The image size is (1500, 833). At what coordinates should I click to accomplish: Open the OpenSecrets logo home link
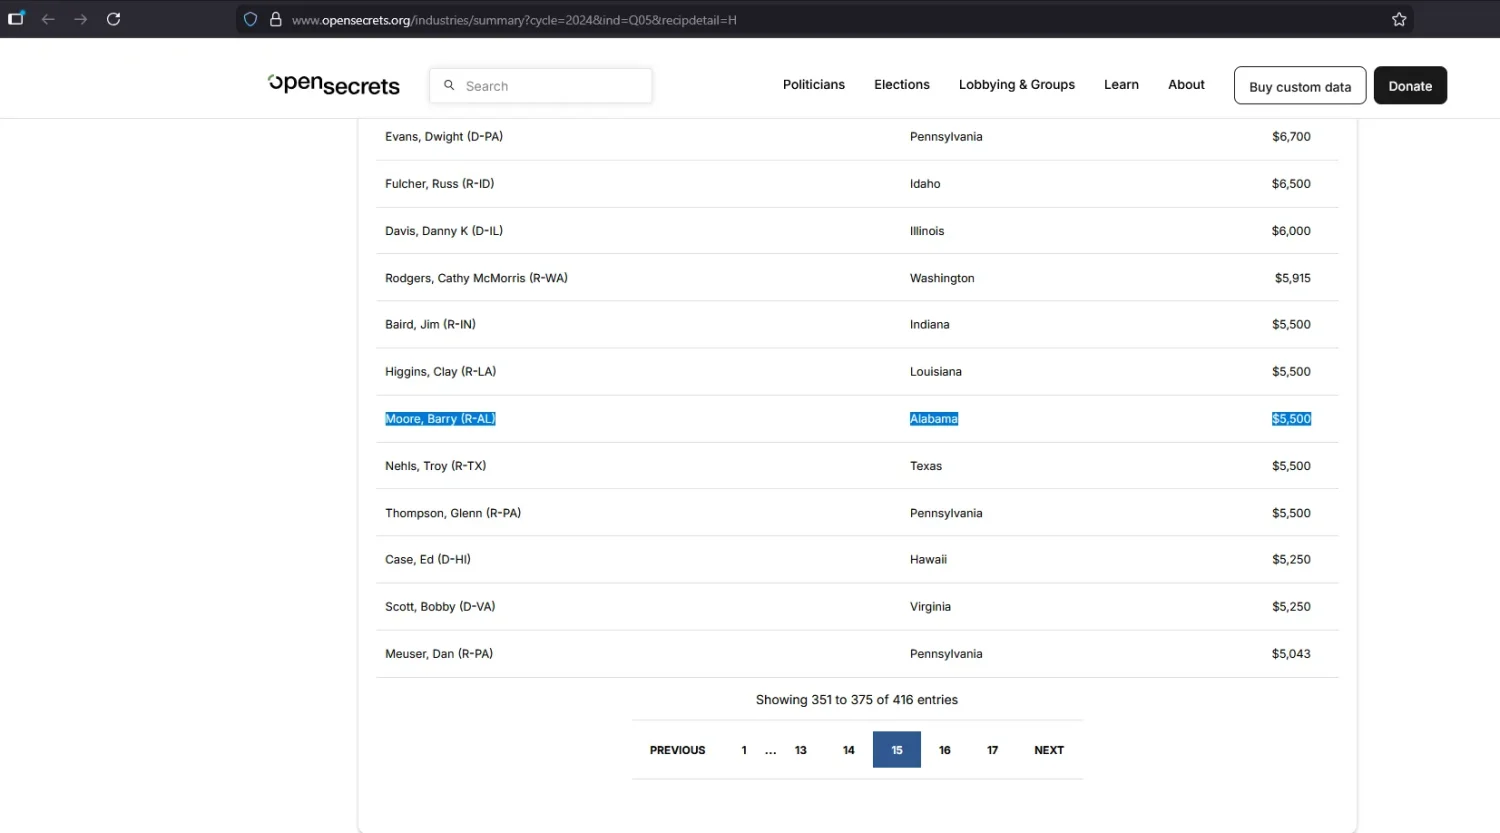pyautogui.click(x=334, y=85)
